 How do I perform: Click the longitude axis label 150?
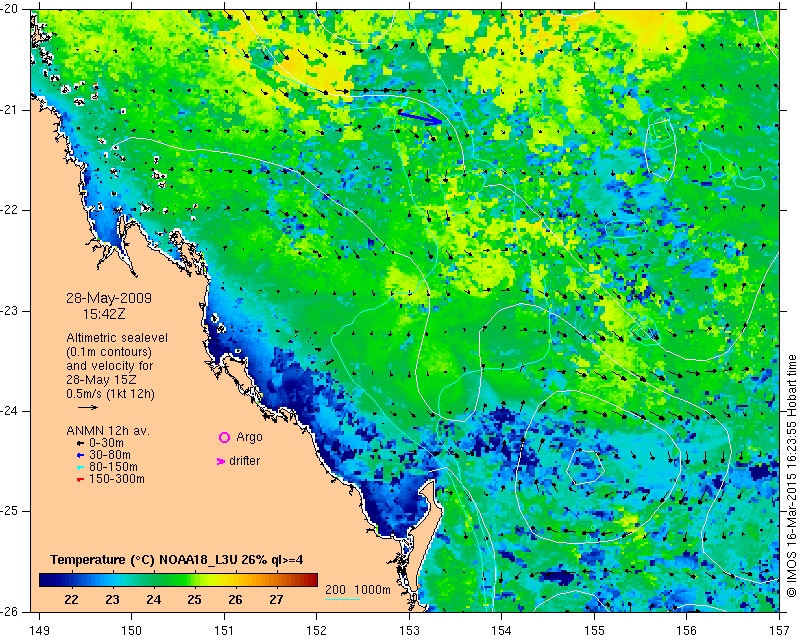[132, 631]
